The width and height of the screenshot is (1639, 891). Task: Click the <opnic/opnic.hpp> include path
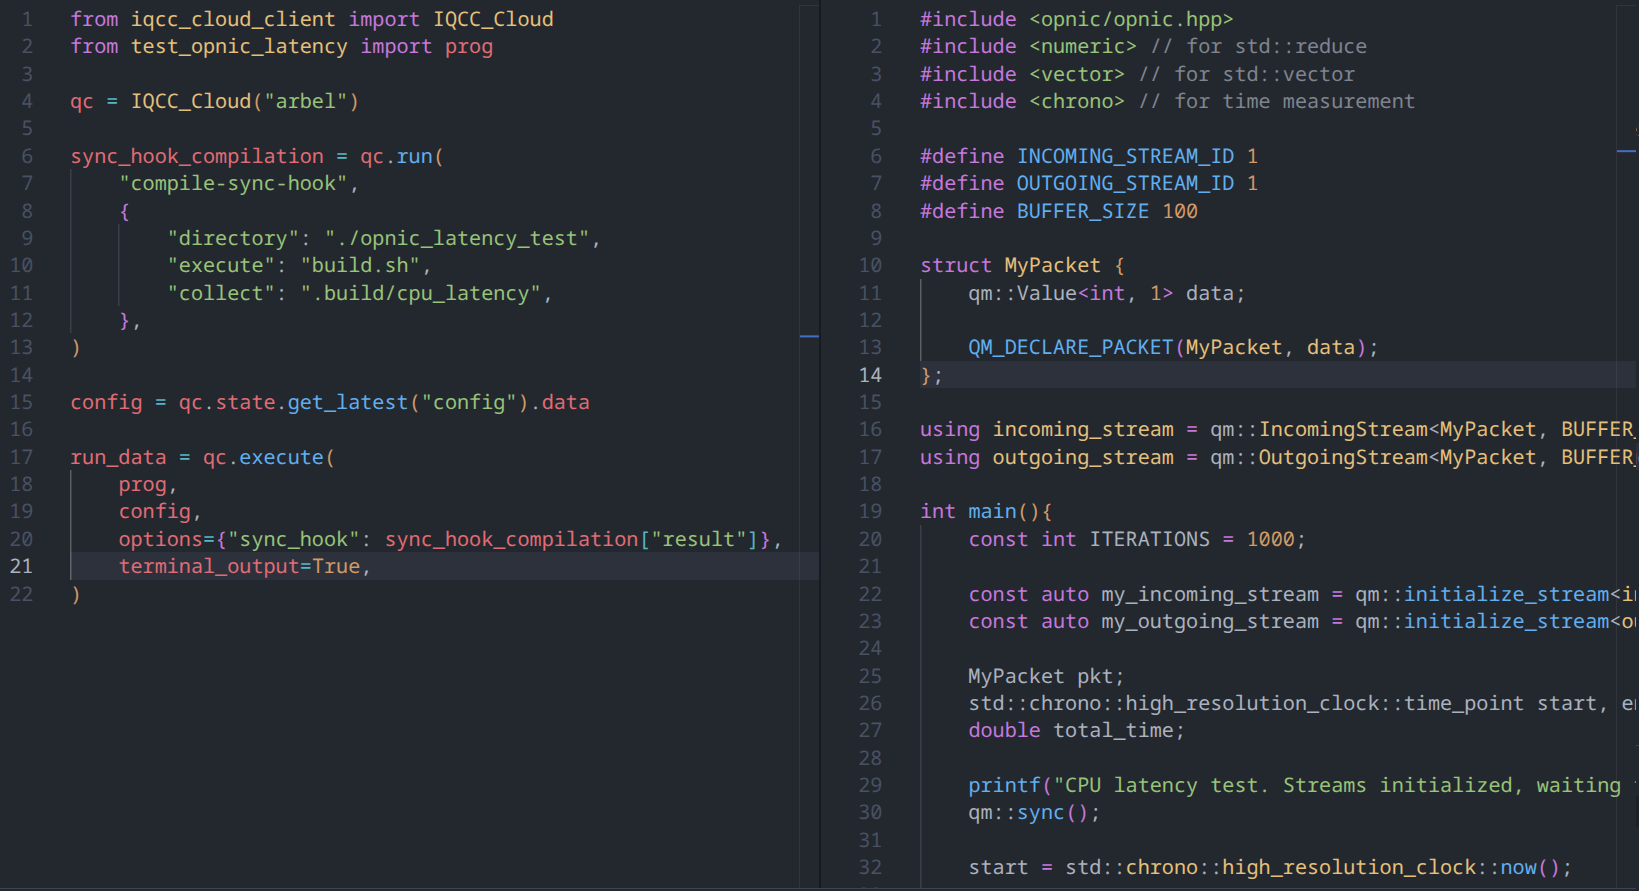point(1130,20)
